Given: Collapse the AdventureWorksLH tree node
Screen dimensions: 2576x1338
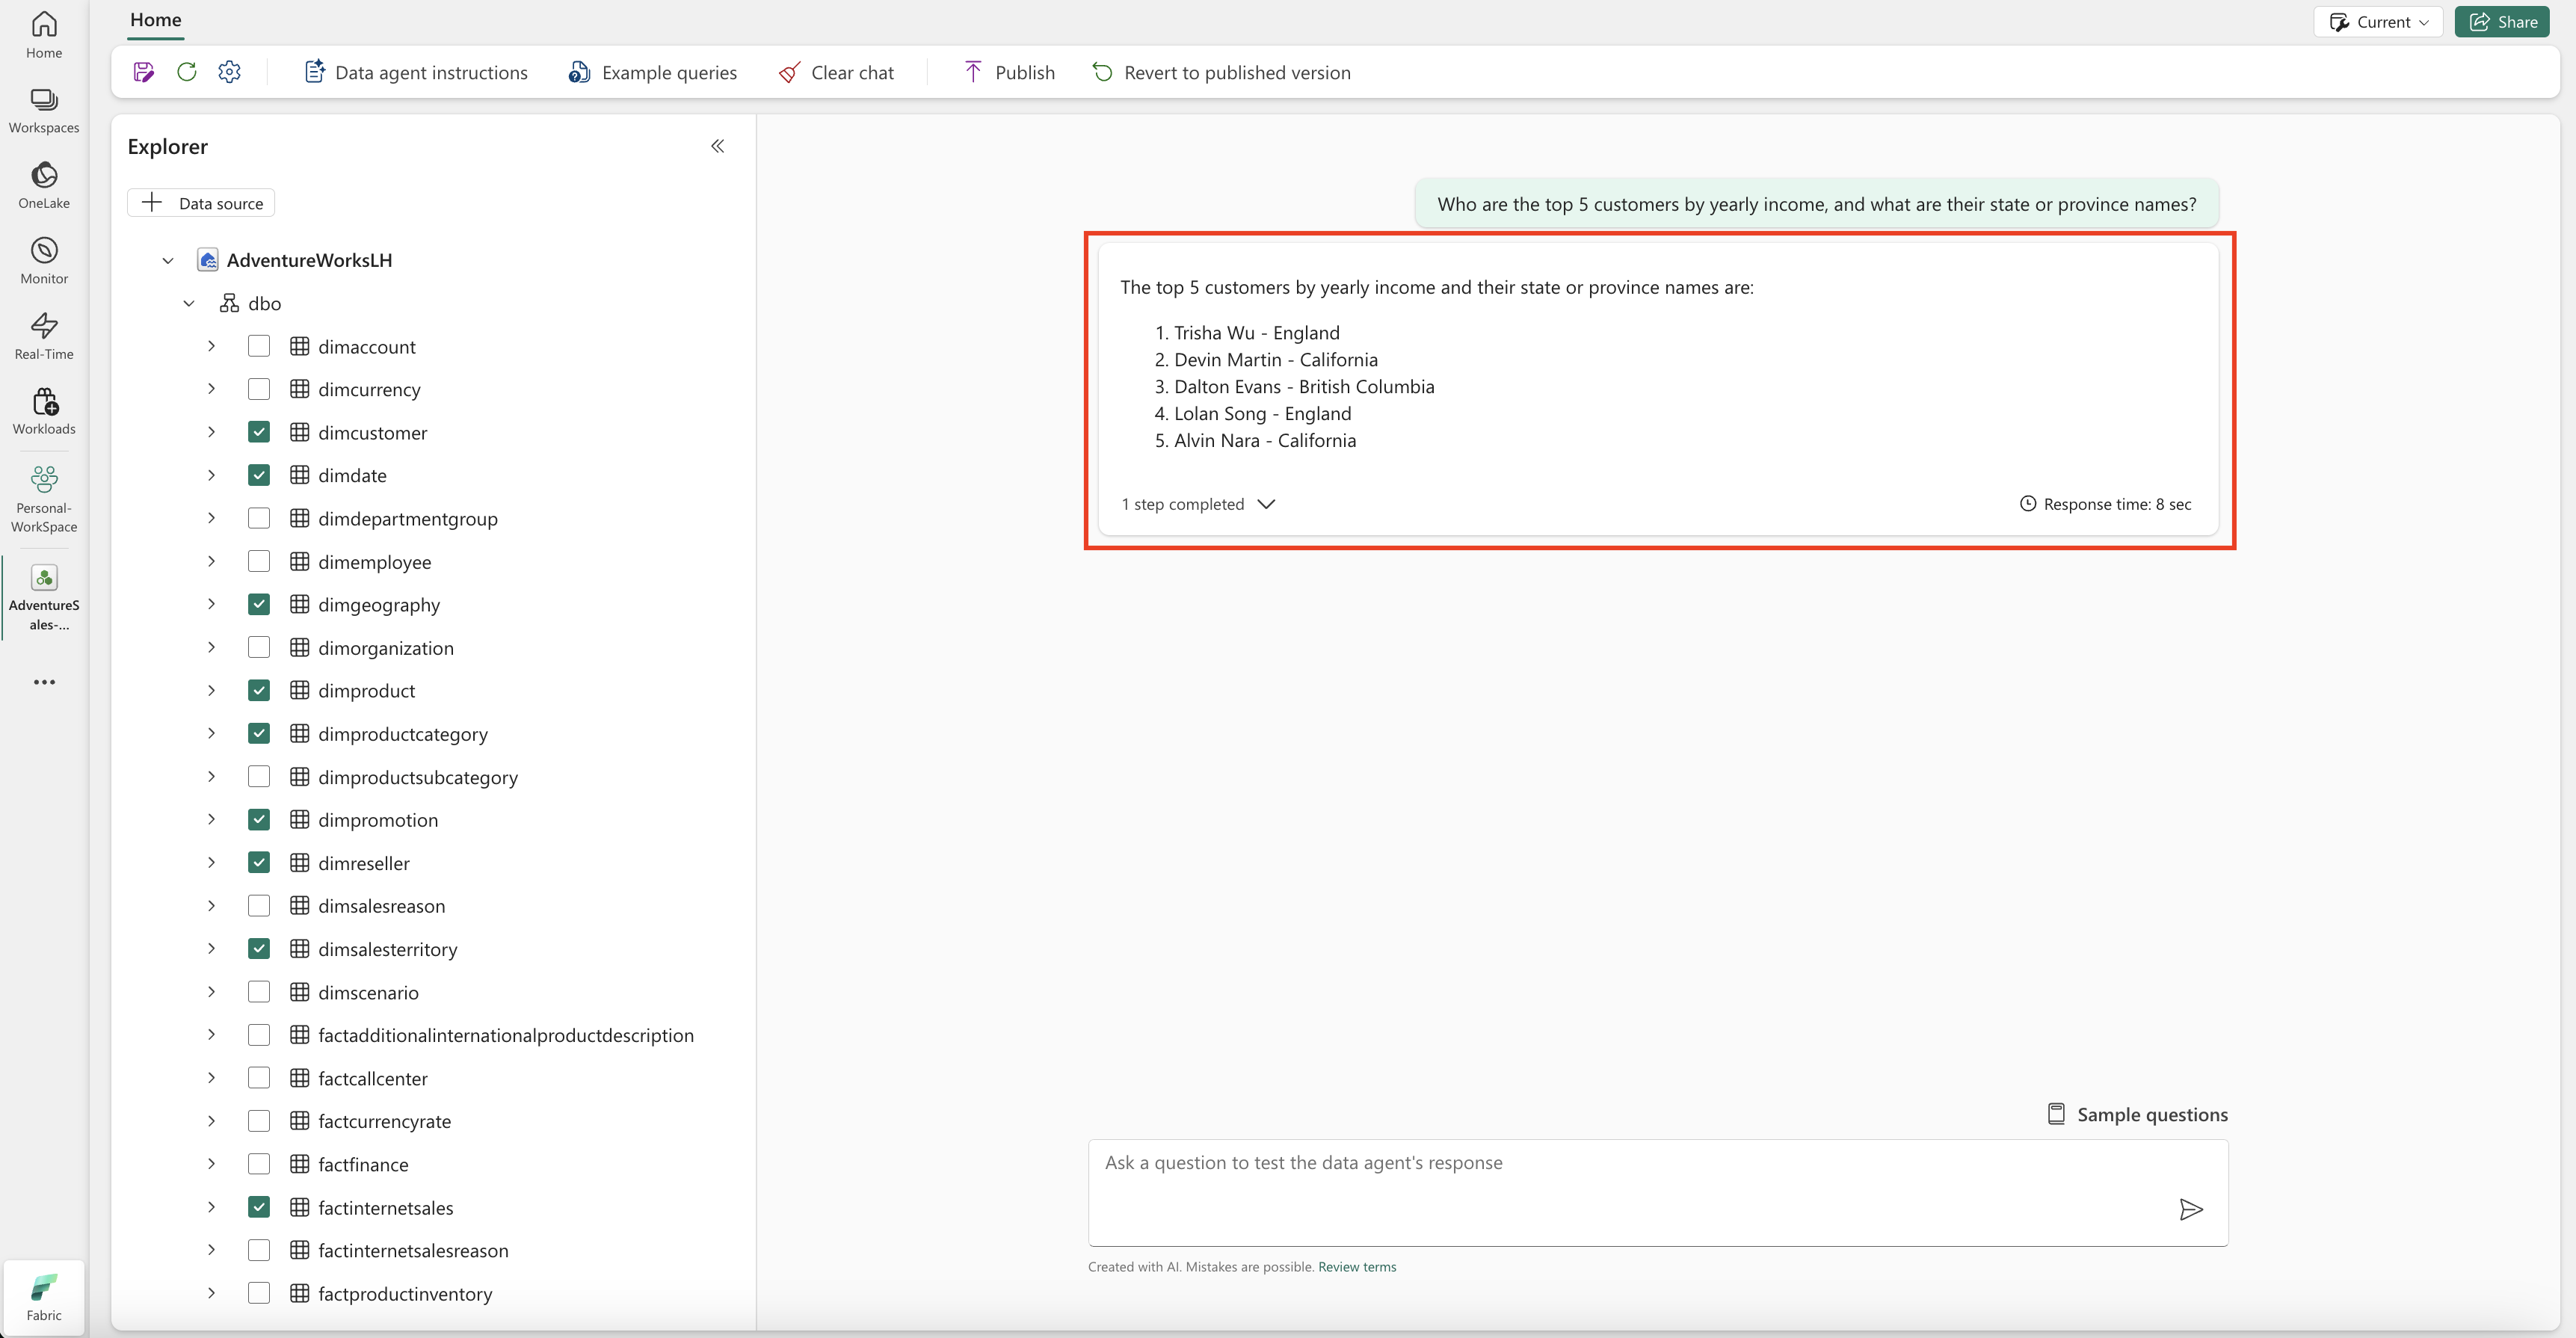Looking at the screenshot, I should click(168, 260).
